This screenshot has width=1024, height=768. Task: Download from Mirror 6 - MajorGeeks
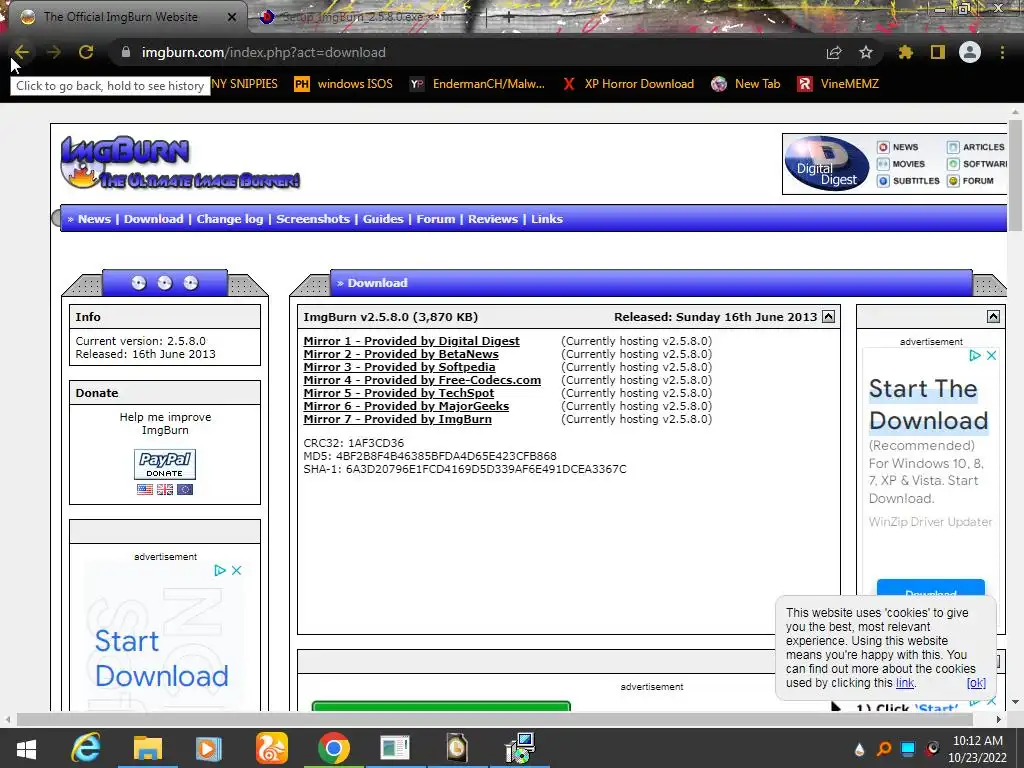coord(406,406)
